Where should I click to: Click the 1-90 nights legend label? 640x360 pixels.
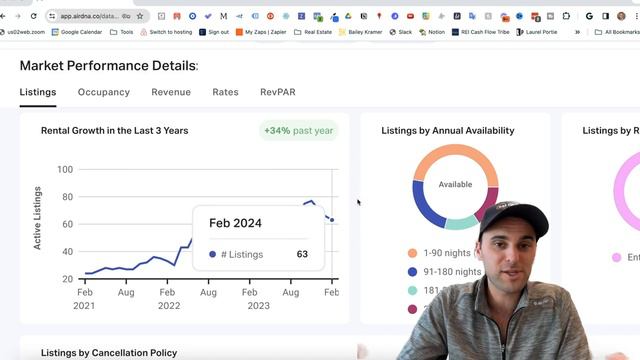click(447, 253)
